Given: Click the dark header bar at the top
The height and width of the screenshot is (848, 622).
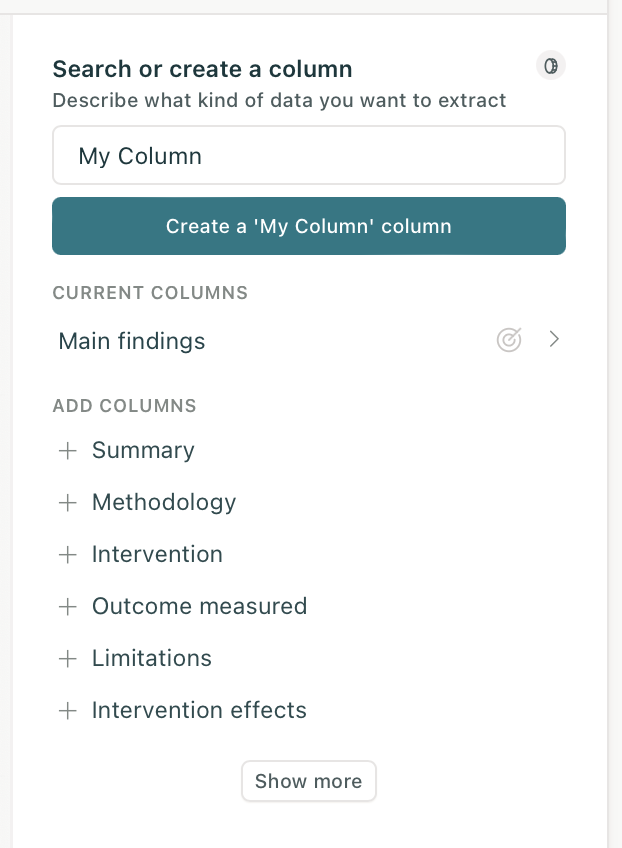Looking at the screenshot, I should tap(311, 4).
